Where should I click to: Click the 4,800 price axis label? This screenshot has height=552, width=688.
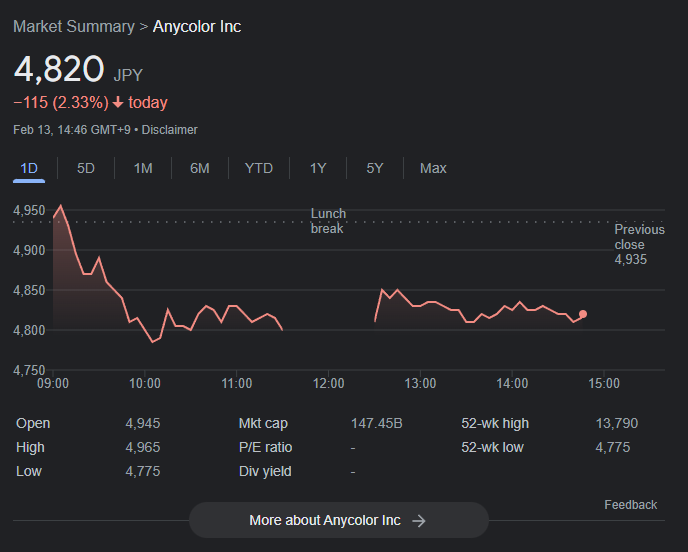tap(29, 330)
